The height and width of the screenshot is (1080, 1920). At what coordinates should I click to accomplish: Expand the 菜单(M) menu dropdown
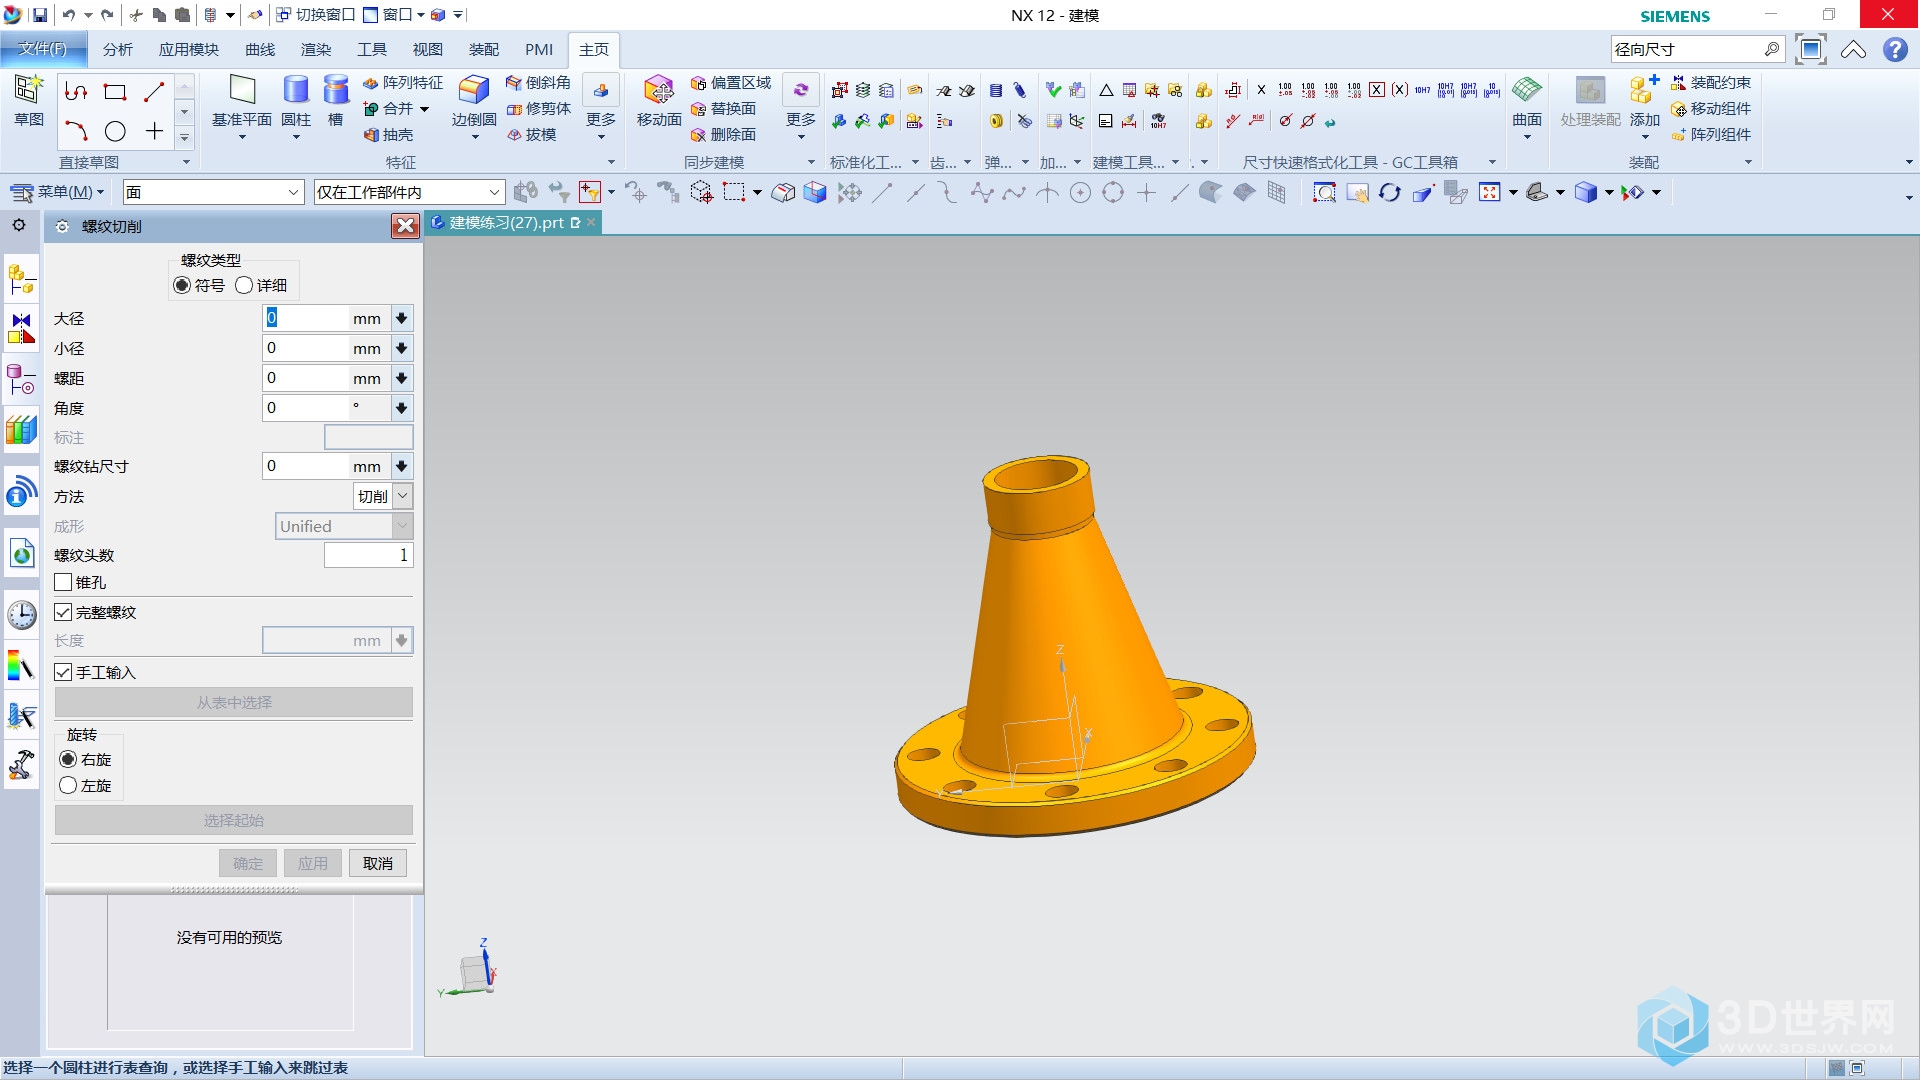[x=58, y=192]
